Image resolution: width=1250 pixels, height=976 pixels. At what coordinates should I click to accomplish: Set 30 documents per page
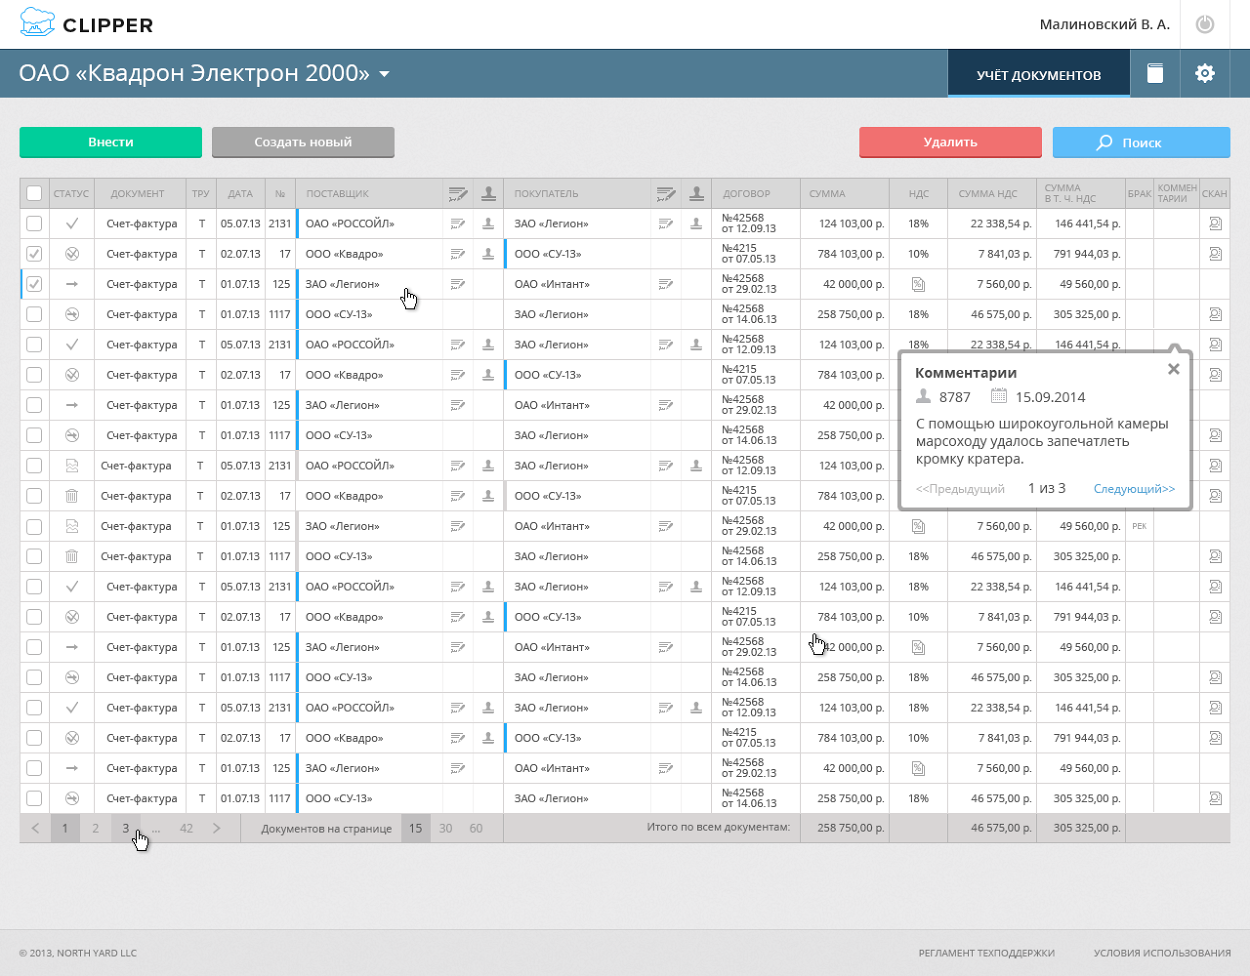pyautogui.click(x=446, y=828)
